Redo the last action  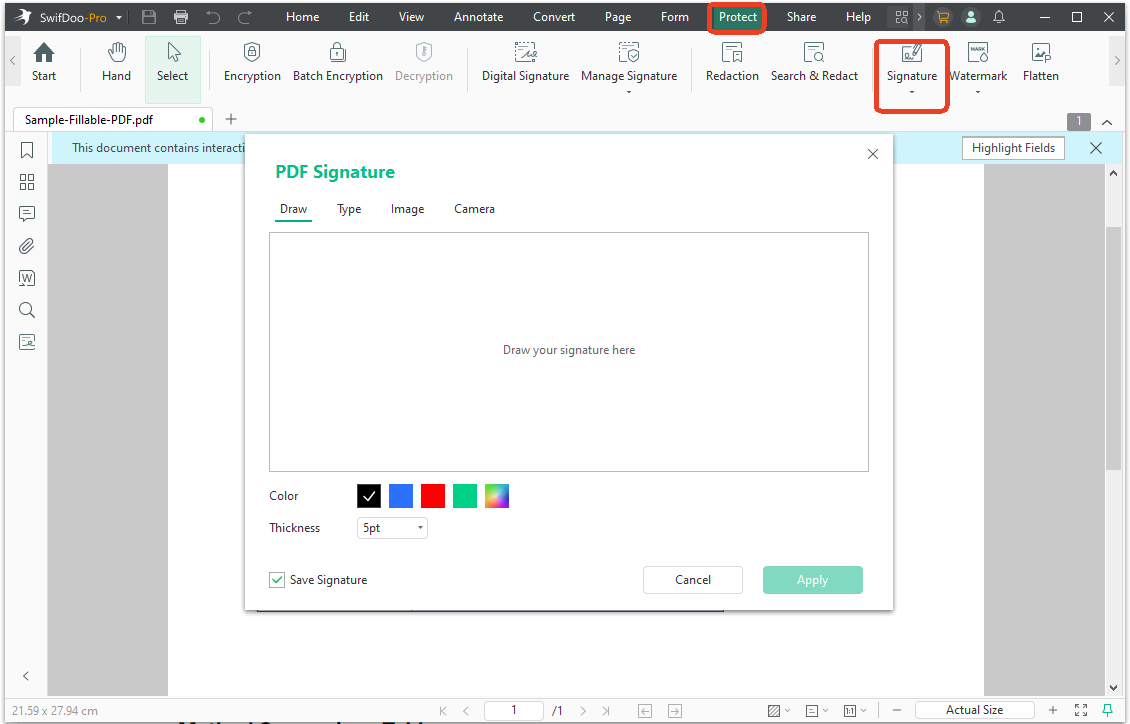coord(245,17)
